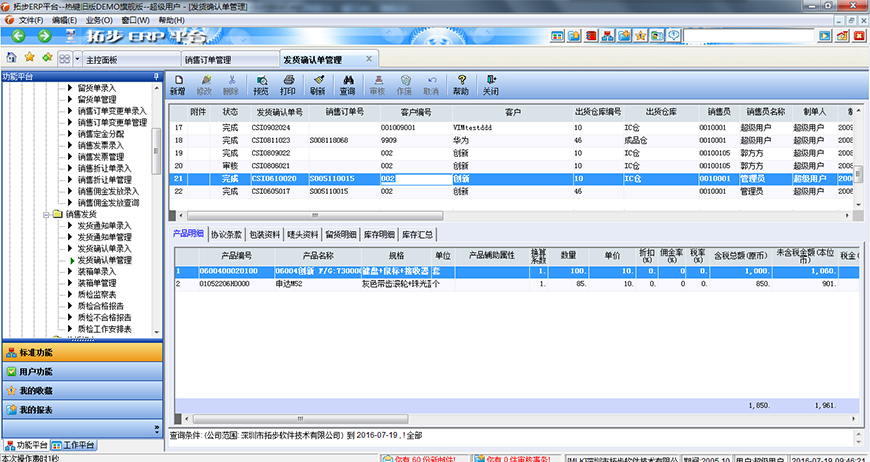The width and height of the screenshot is (870, 462).
Task: Pin the 功能平台 side panel
Action: tap(155, 76)
